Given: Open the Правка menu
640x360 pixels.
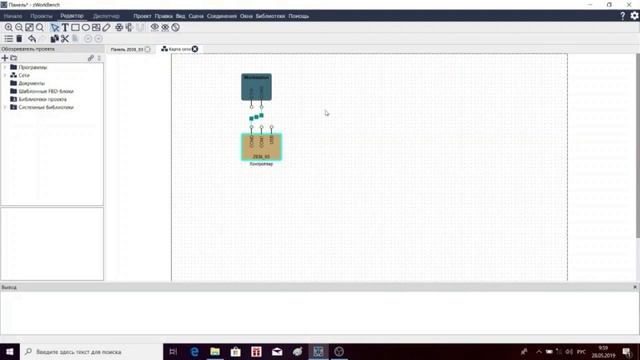Looking at the screenshot, I should [x=164, y=16].
